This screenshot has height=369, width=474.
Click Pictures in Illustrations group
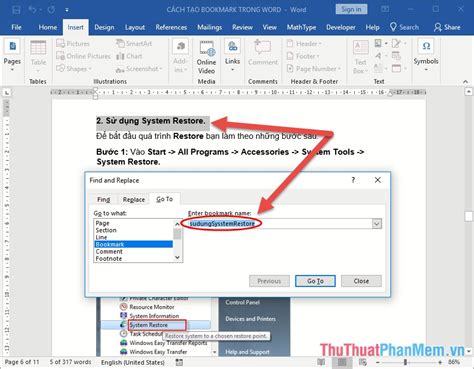click(73, 44)
